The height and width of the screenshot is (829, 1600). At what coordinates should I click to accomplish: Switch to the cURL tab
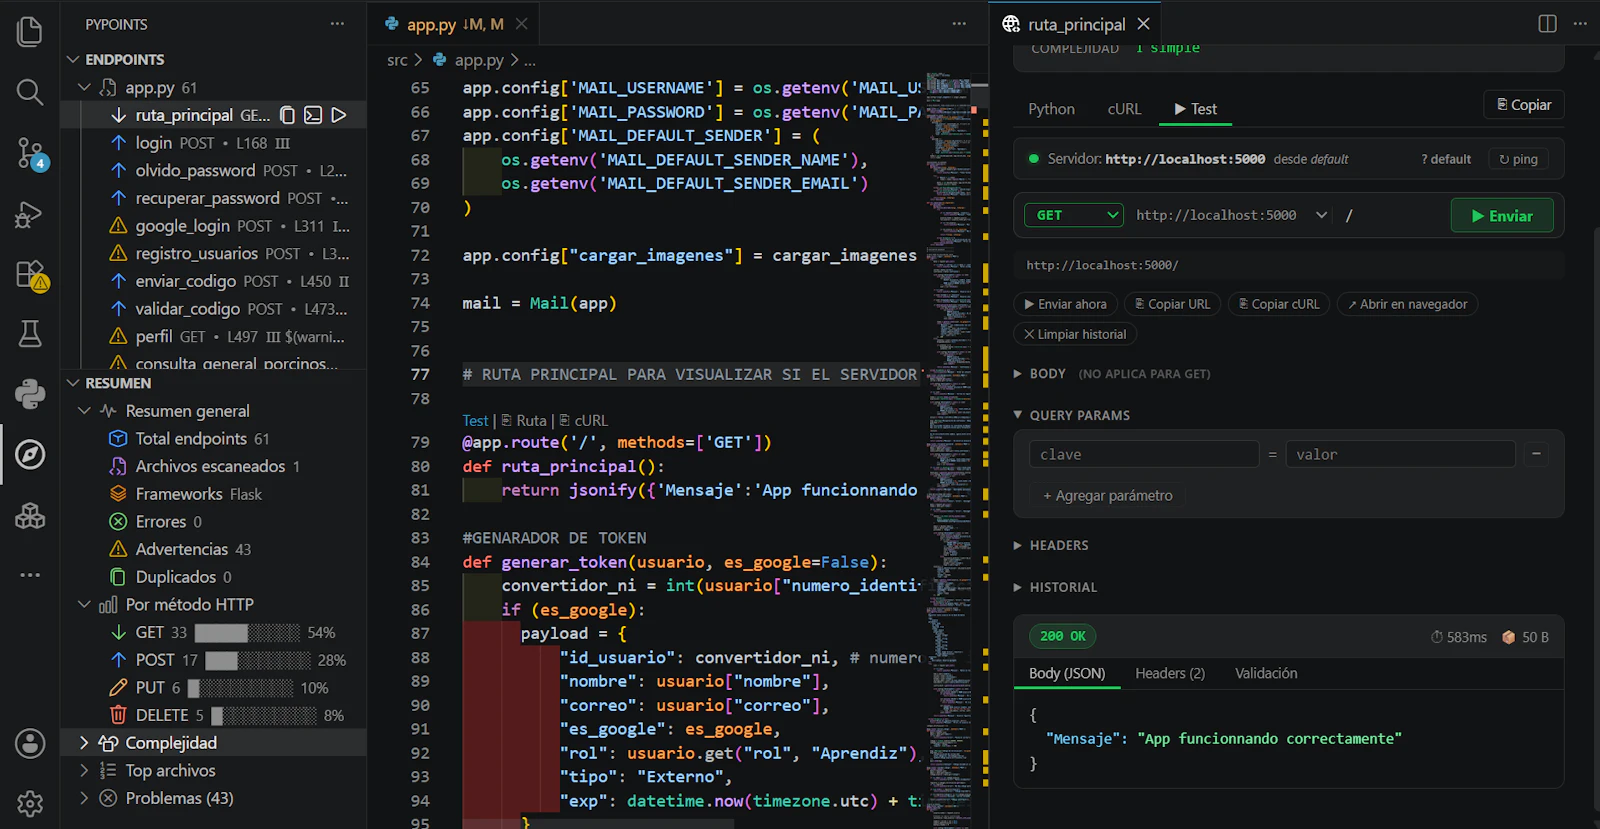[x=1124, y=109]
